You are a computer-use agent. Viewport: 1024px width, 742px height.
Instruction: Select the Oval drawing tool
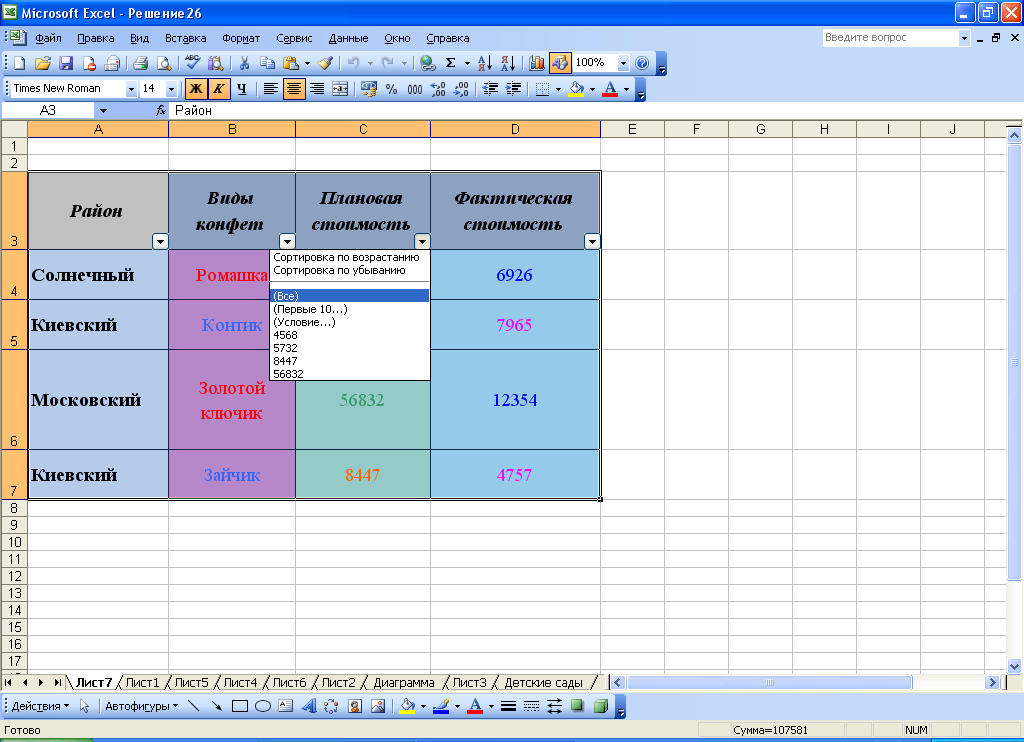tap(263, 706)
